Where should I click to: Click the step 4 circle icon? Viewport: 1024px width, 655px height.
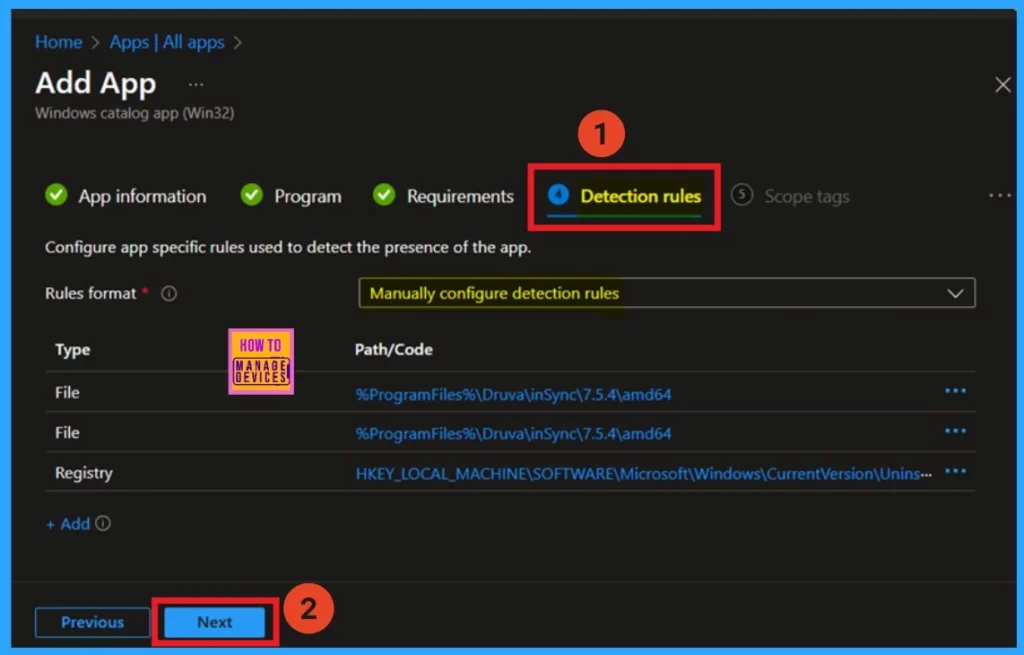[x=558, y=195]
